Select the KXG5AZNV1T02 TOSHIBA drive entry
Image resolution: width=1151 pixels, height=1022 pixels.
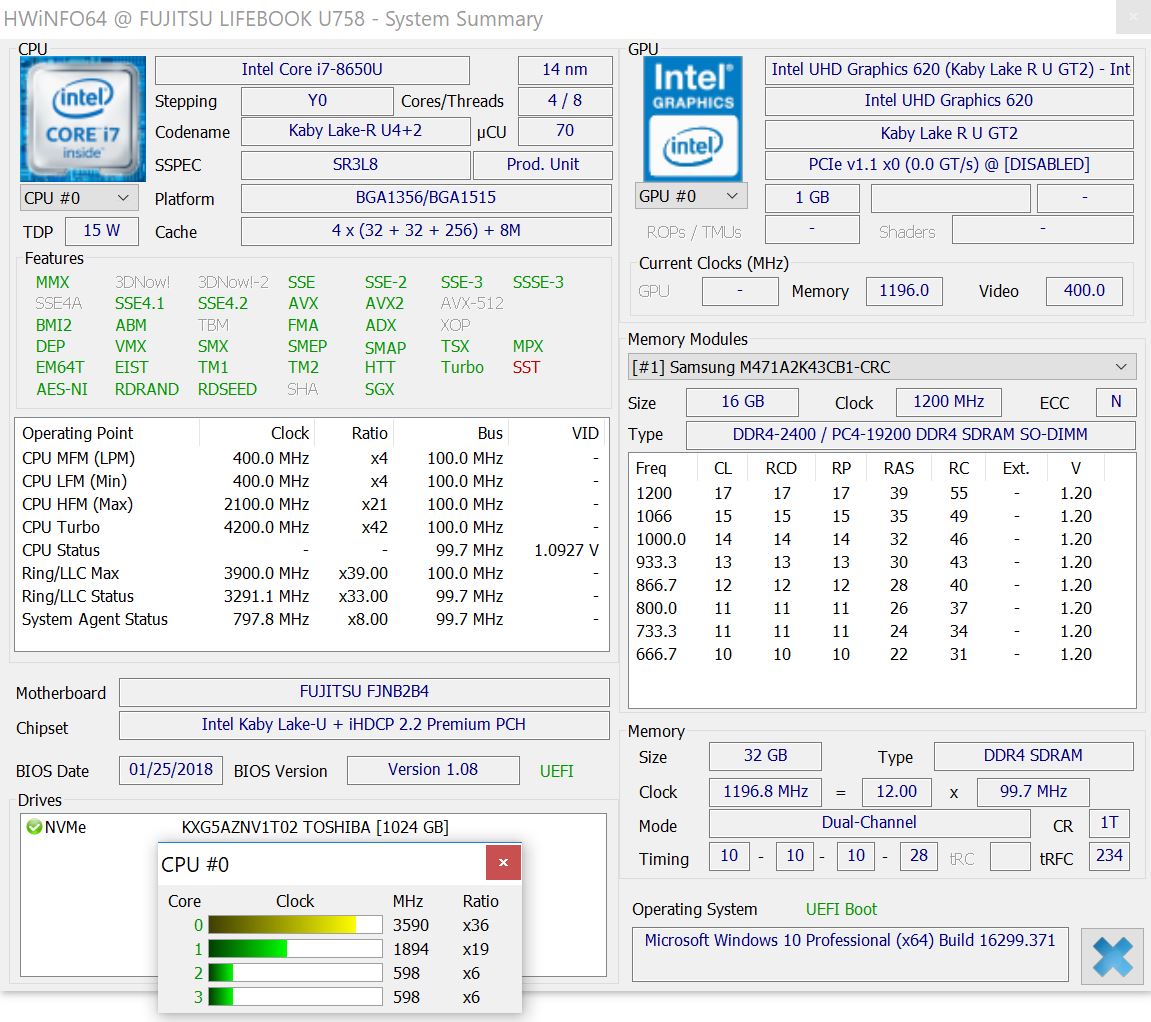pyautogui.click(x=315, y=827)
